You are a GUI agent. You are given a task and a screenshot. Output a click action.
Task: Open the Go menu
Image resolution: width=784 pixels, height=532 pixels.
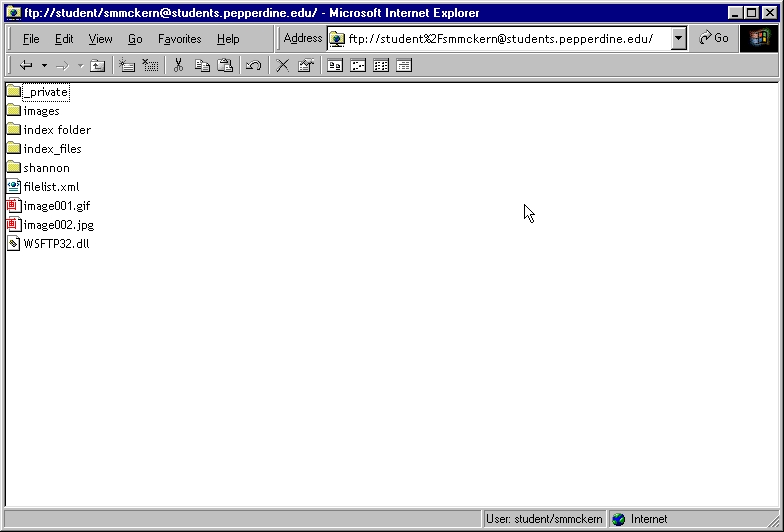(135, 39)
